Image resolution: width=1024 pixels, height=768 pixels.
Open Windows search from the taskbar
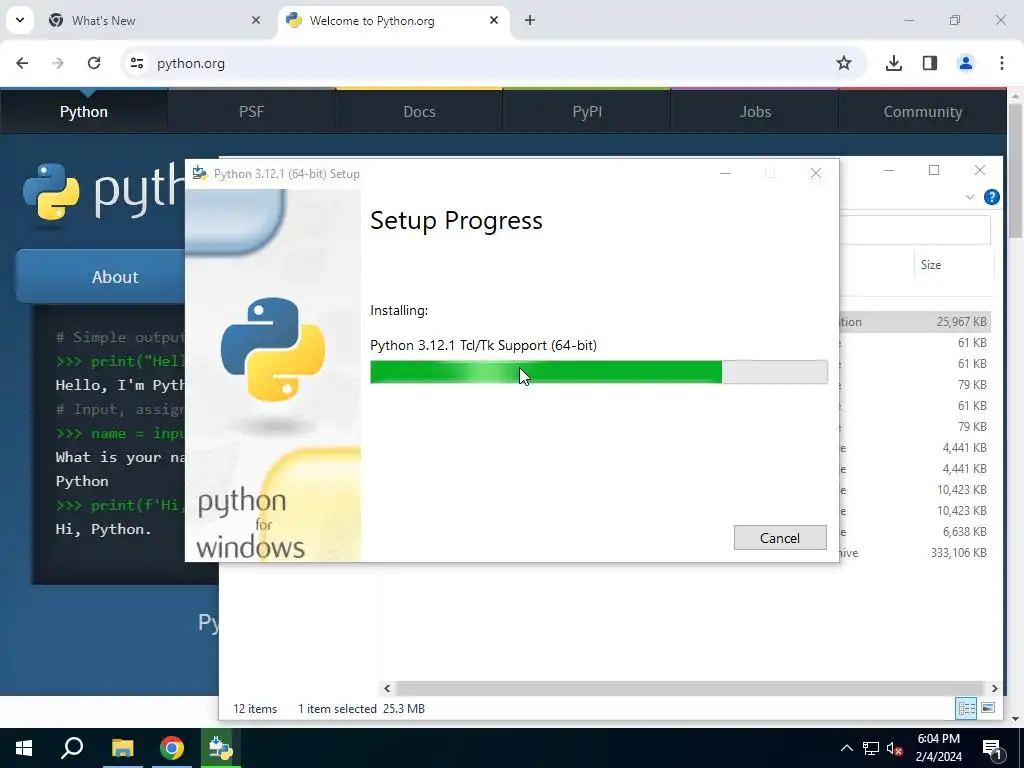pos(72,748)
